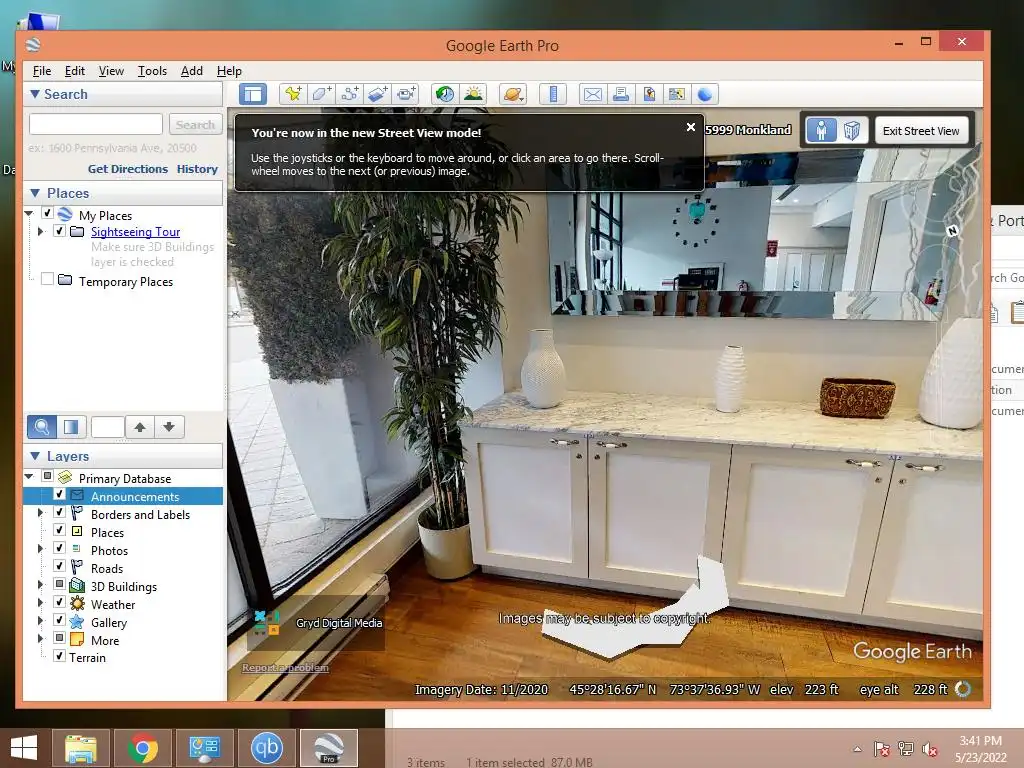Open search History link
Screen dimensions: 1024x768
click(197, 168)
